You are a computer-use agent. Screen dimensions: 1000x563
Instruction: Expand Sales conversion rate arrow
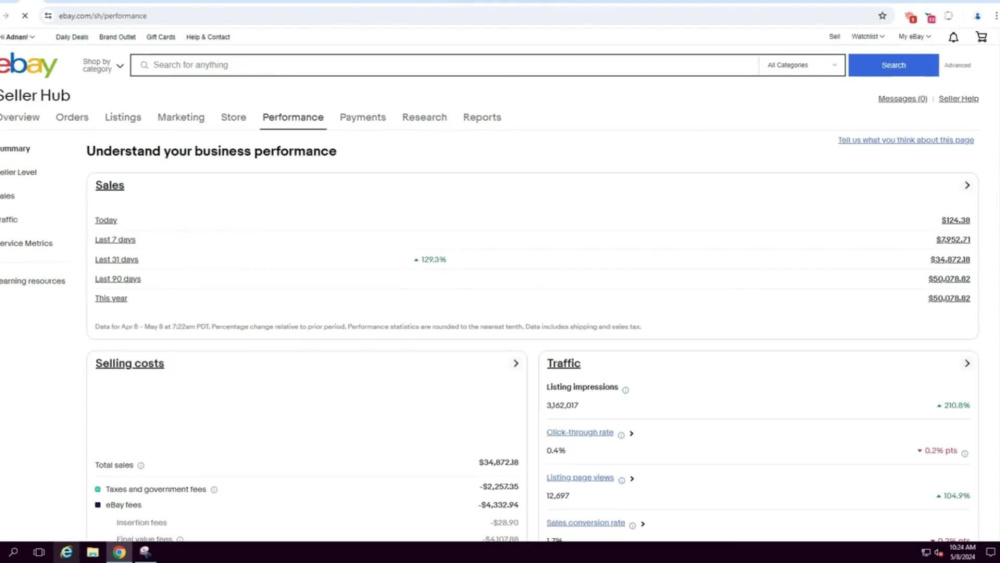click(x=643, y=524)
